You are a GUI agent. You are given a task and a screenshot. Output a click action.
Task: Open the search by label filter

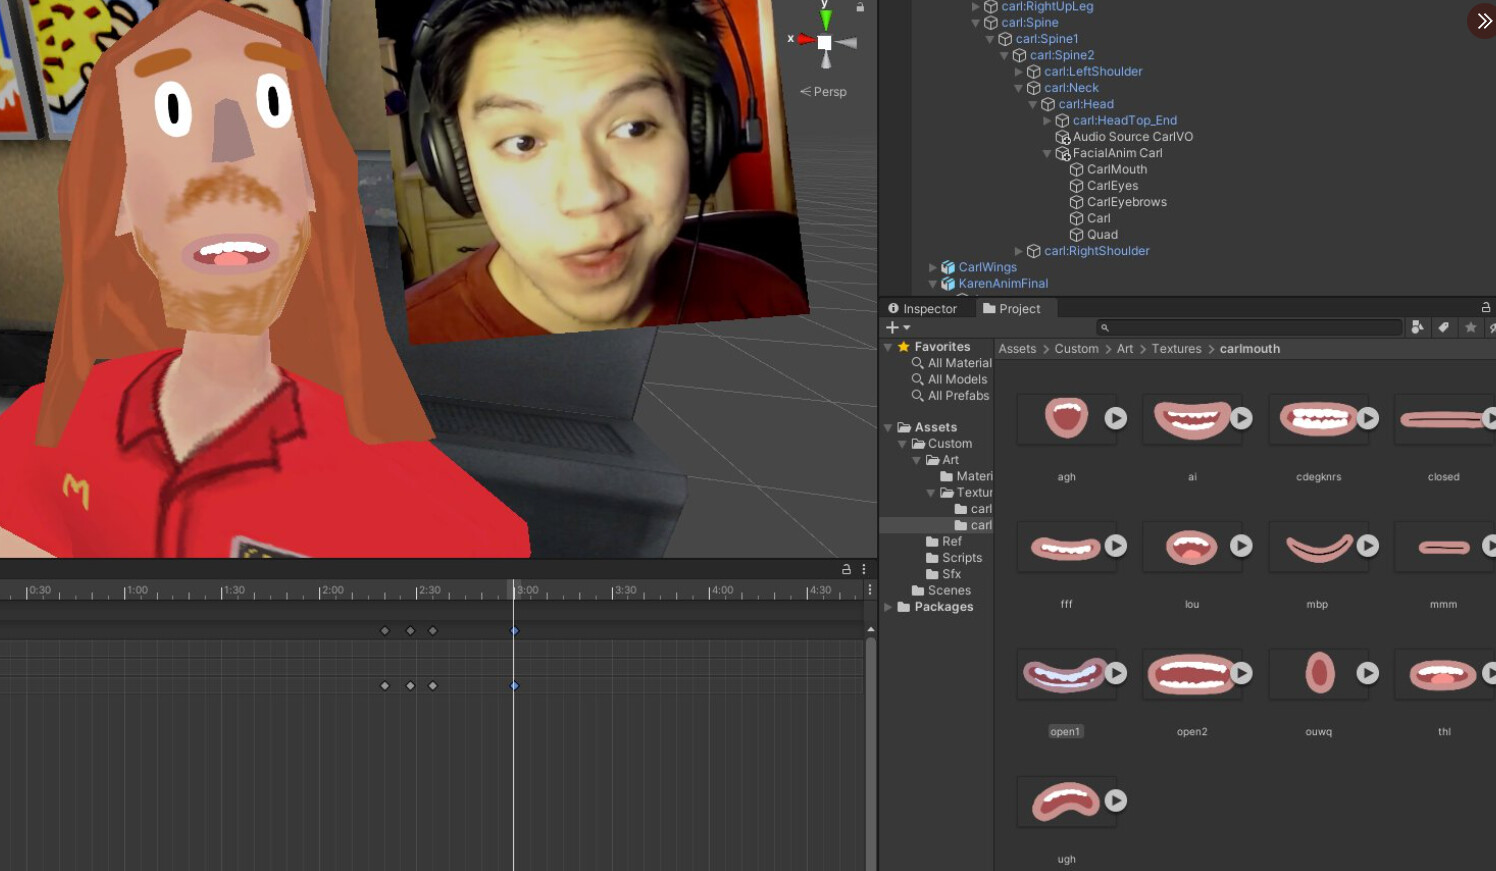(x=1443, y=327)
